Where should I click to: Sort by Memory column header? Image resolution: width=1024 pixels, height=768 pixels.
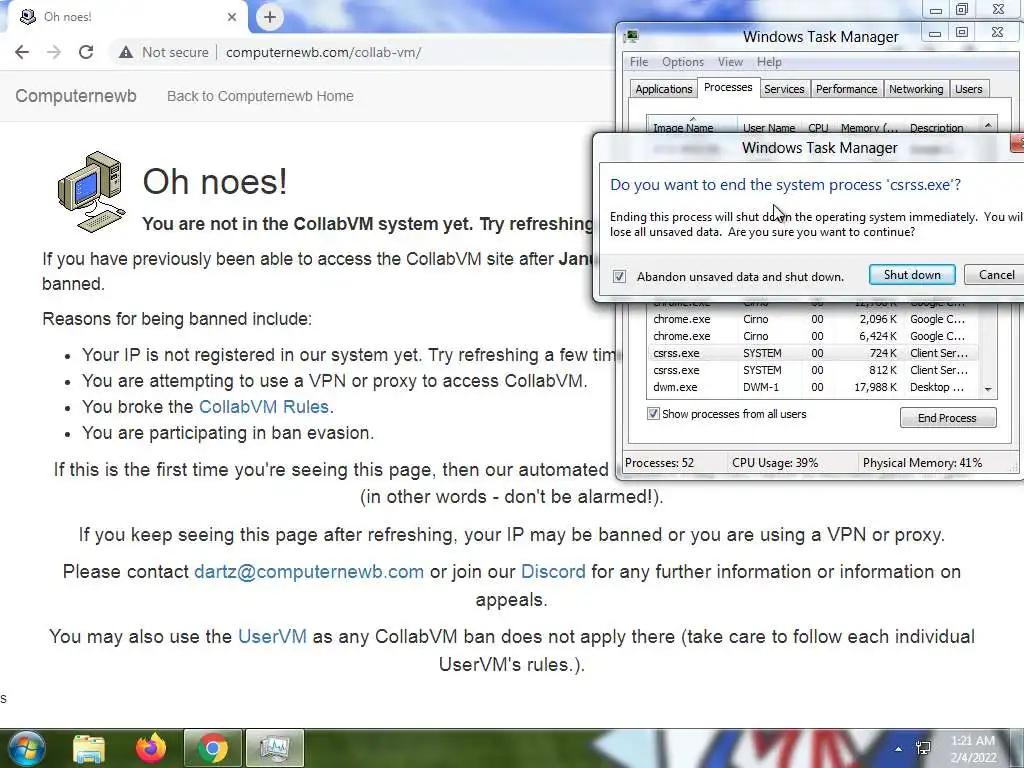869,127
